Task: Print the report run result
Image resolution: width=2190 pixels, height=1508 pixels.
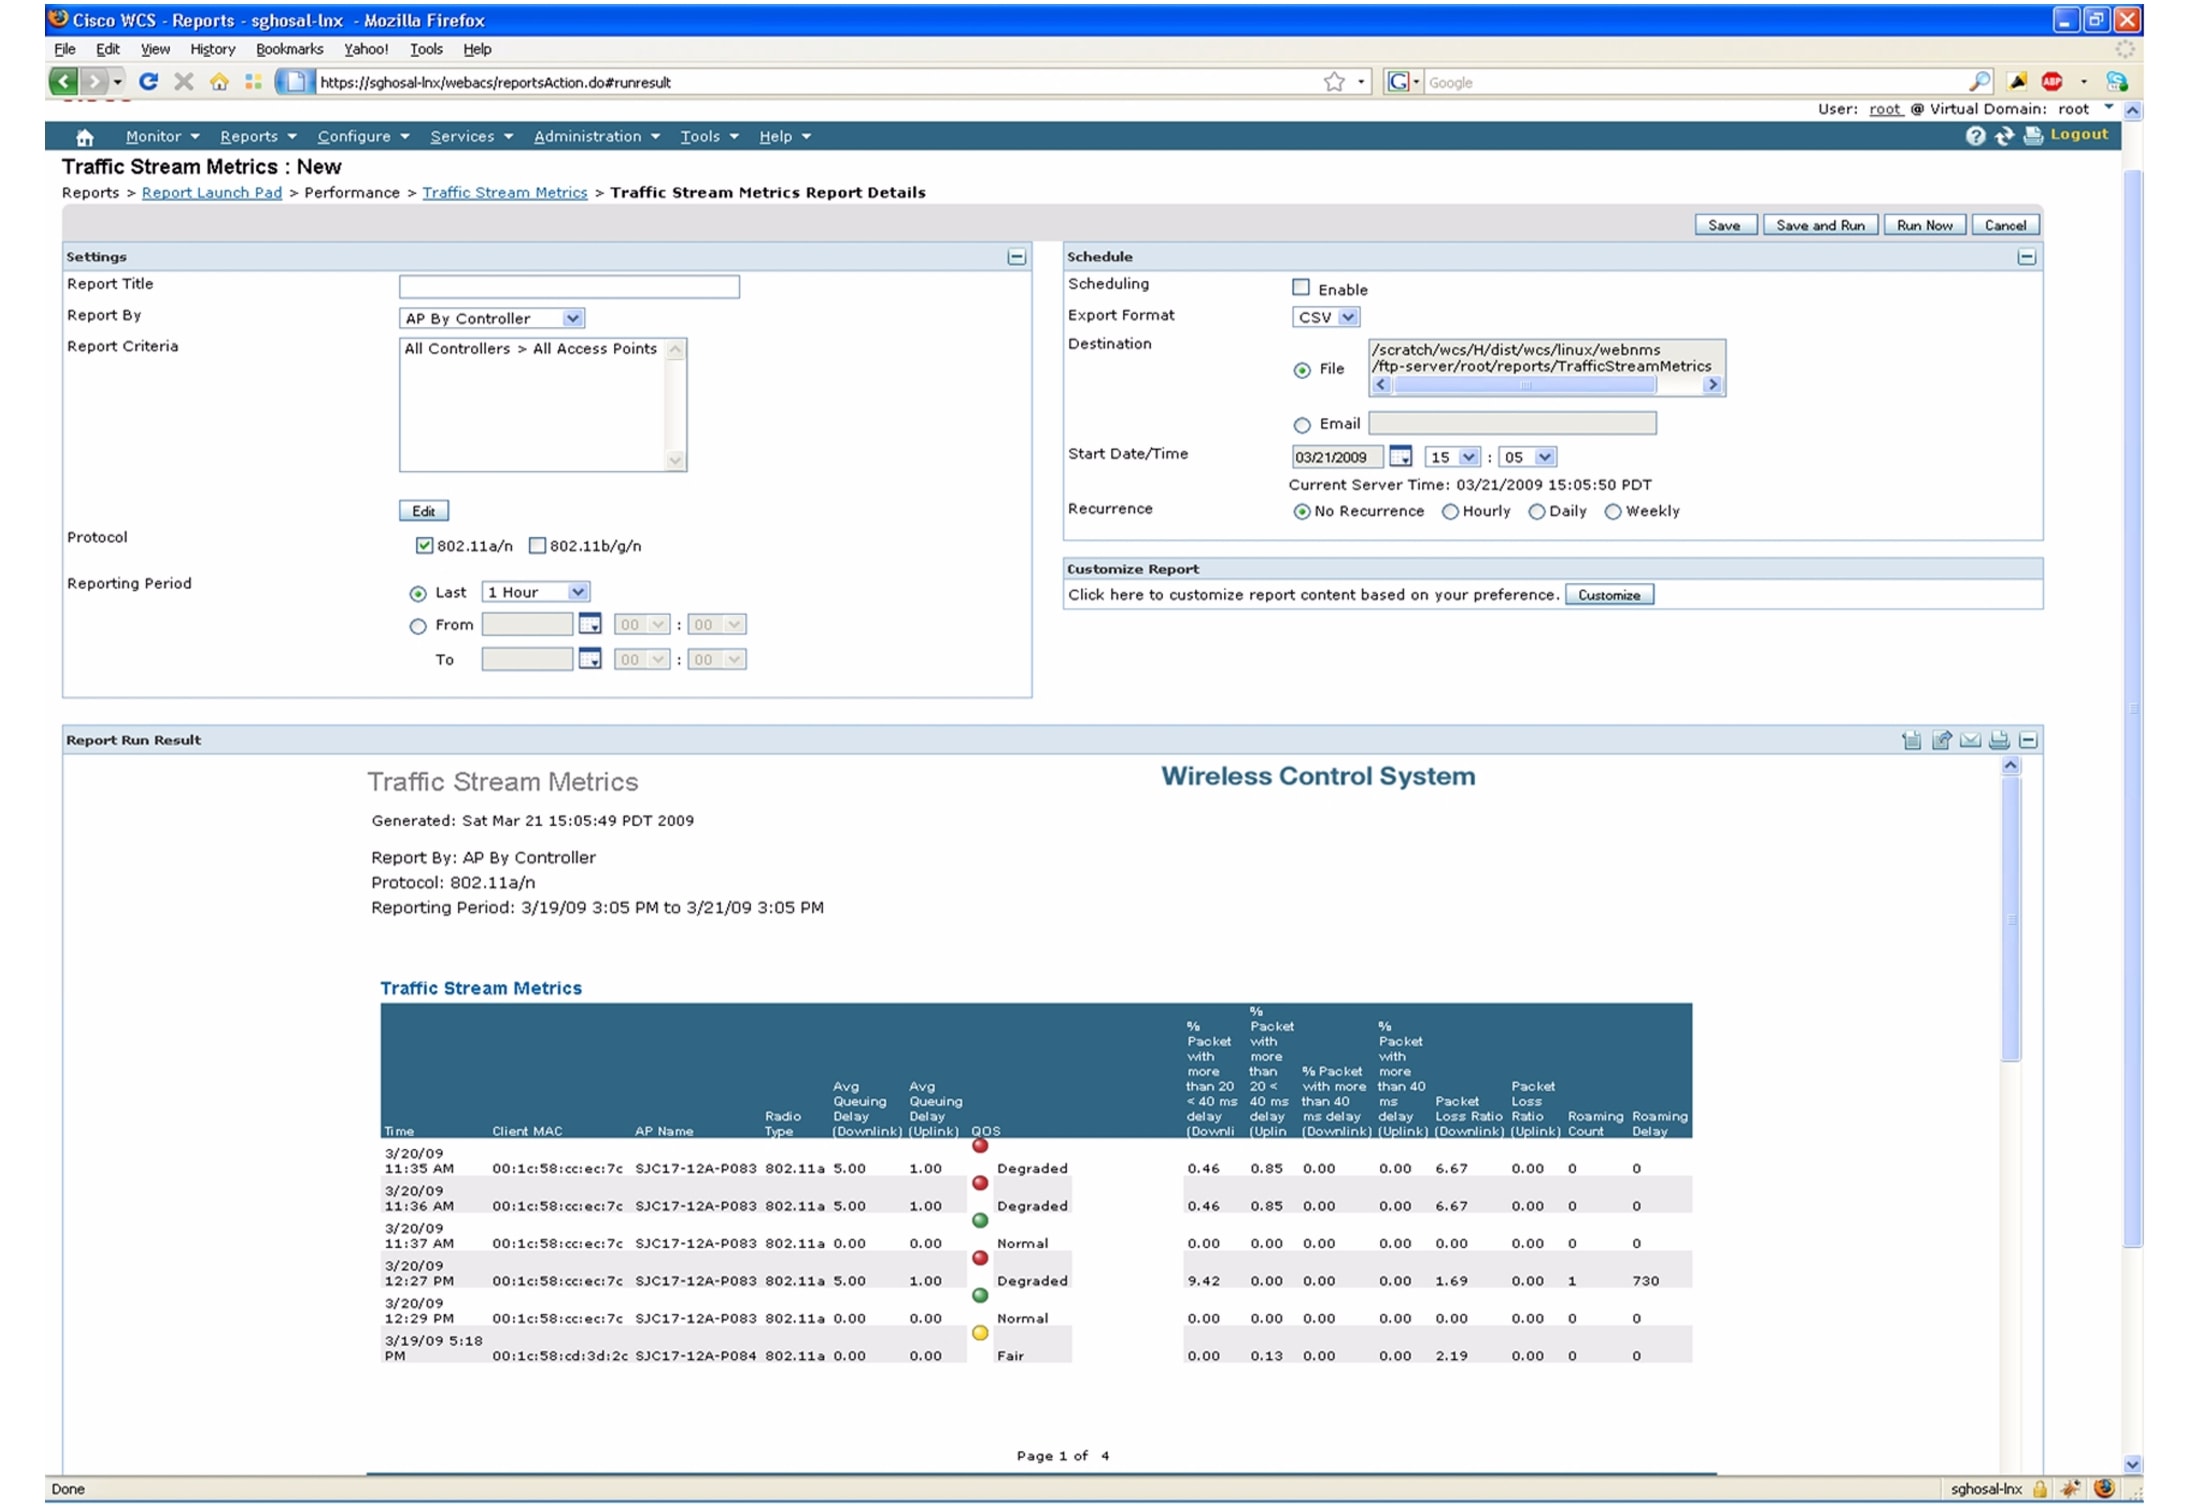Action: (2000, 740)
